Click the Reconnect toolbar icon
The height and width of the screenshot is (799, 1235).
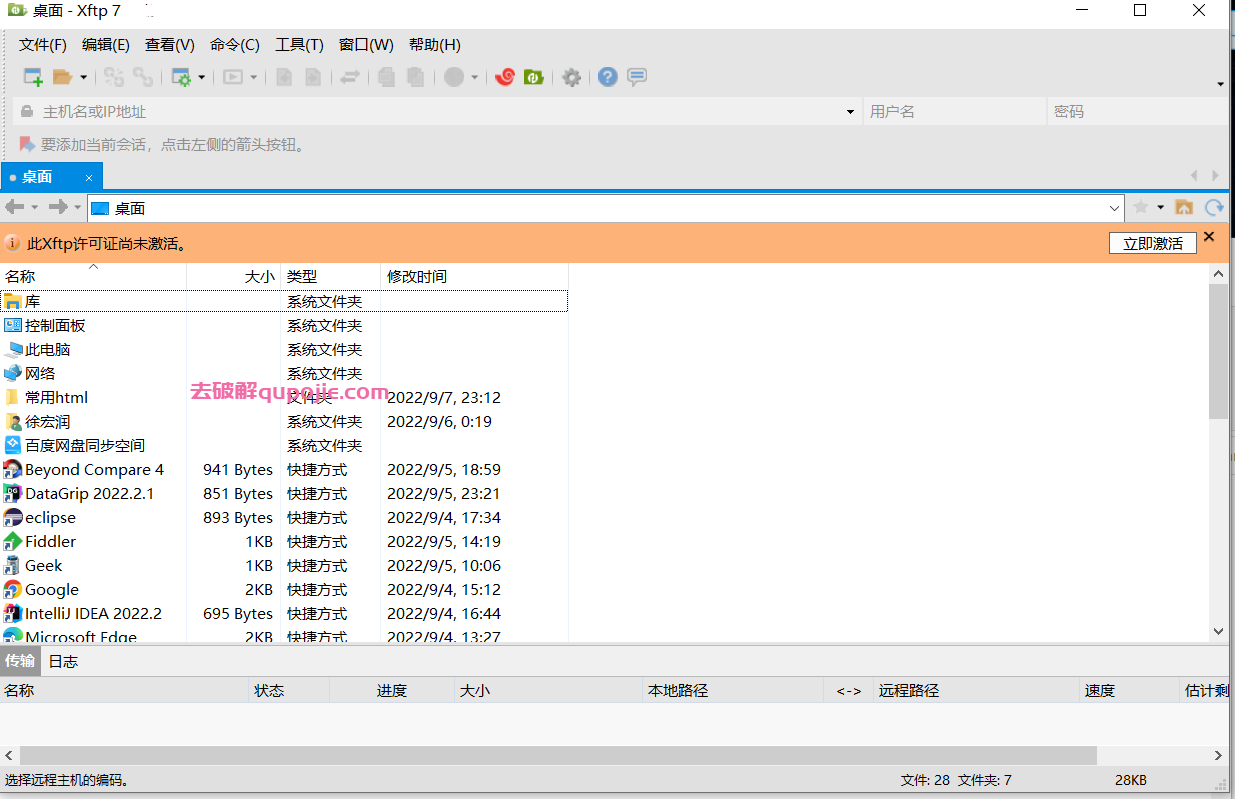click(x=114, y=77)
